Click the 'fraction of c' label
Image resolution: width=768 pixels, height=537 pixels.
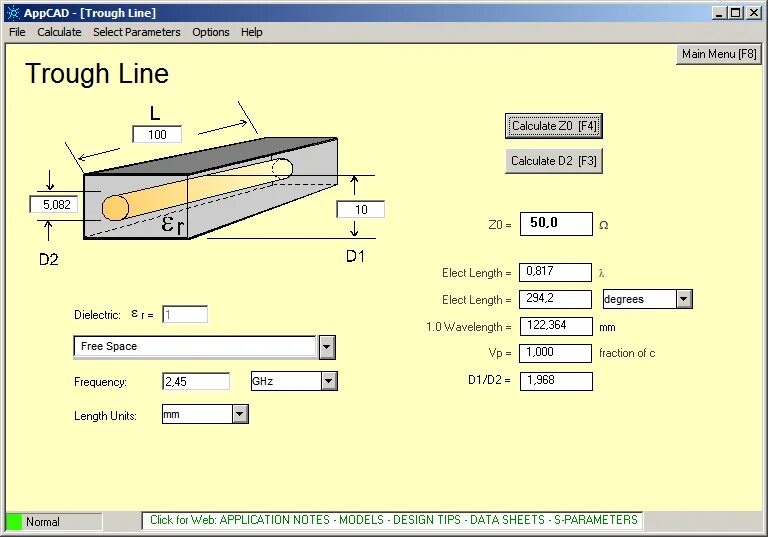(x=627, y=353)
